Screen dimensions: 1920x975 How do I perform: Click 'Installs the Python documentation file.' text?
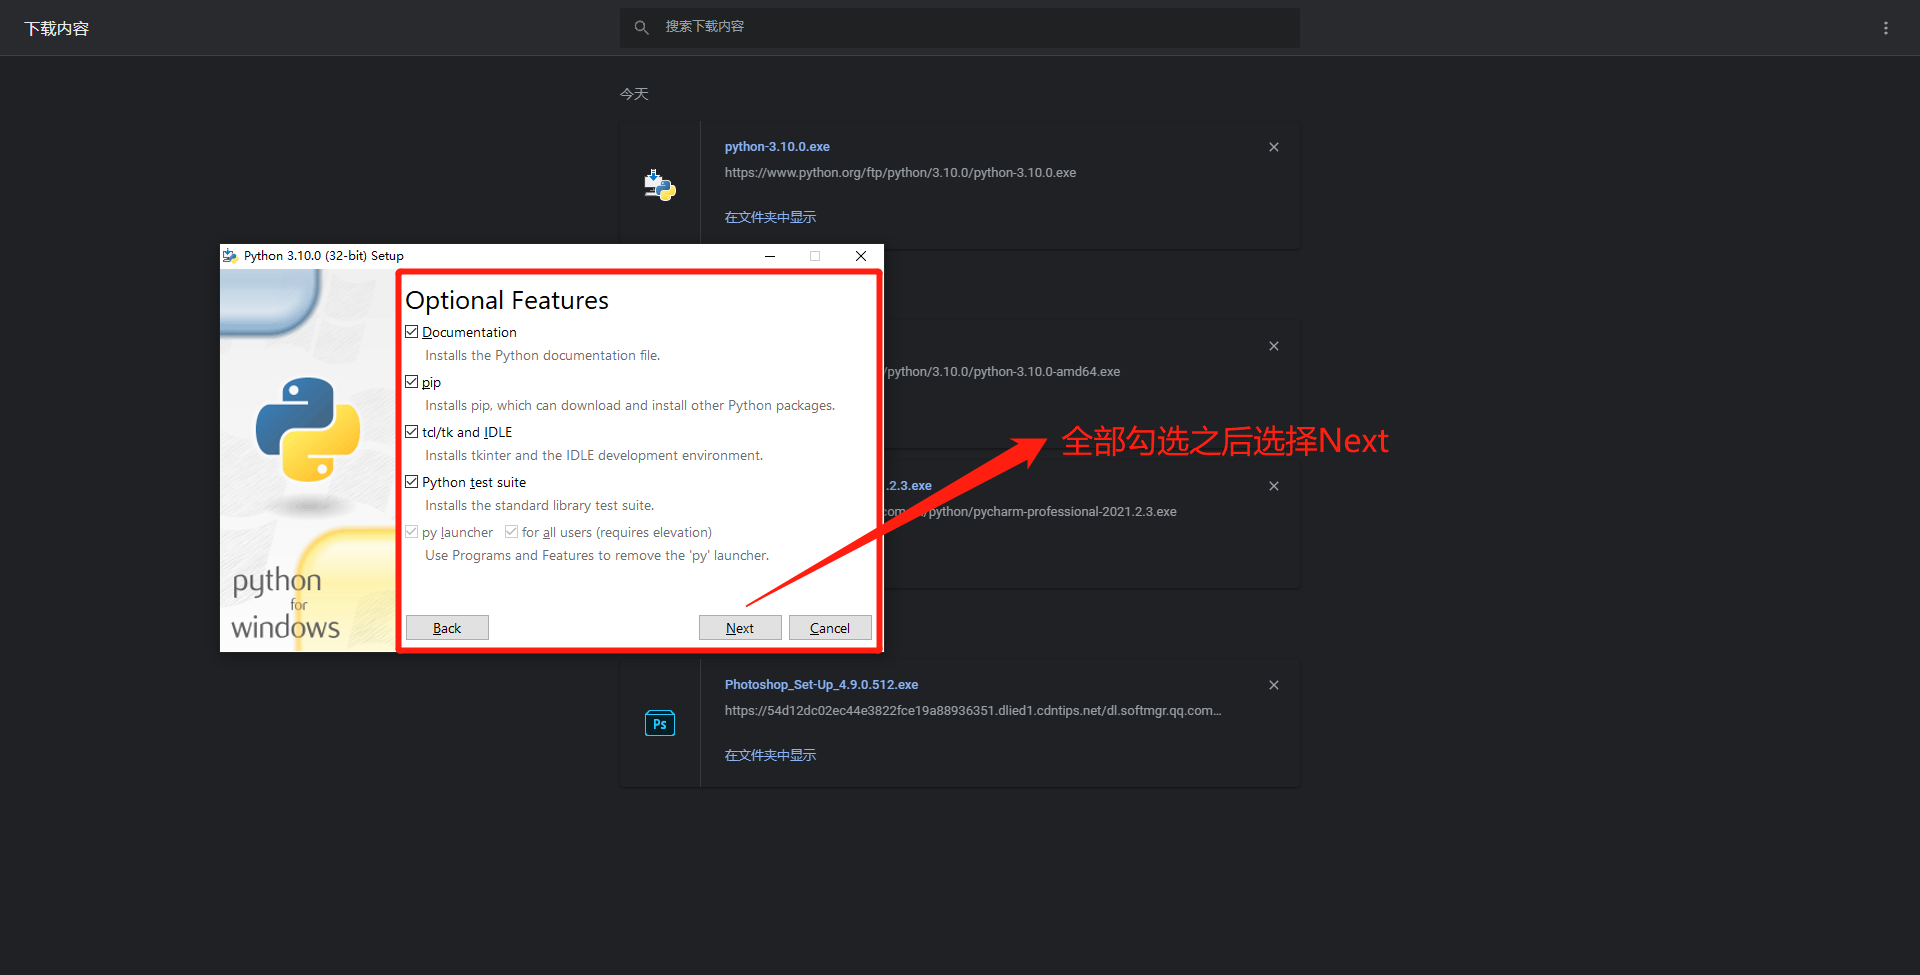[542, 356]
